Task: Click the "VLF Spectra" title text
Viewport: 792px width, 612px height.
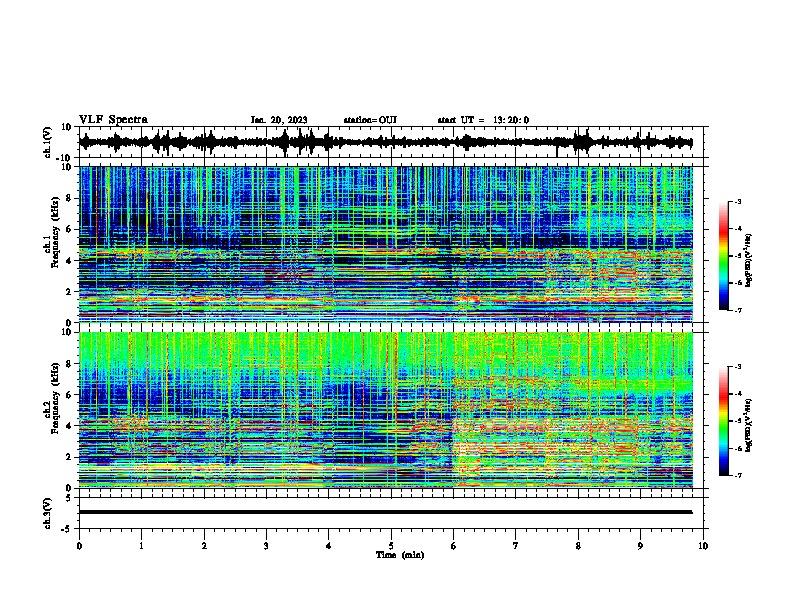Action: (113, 120)
